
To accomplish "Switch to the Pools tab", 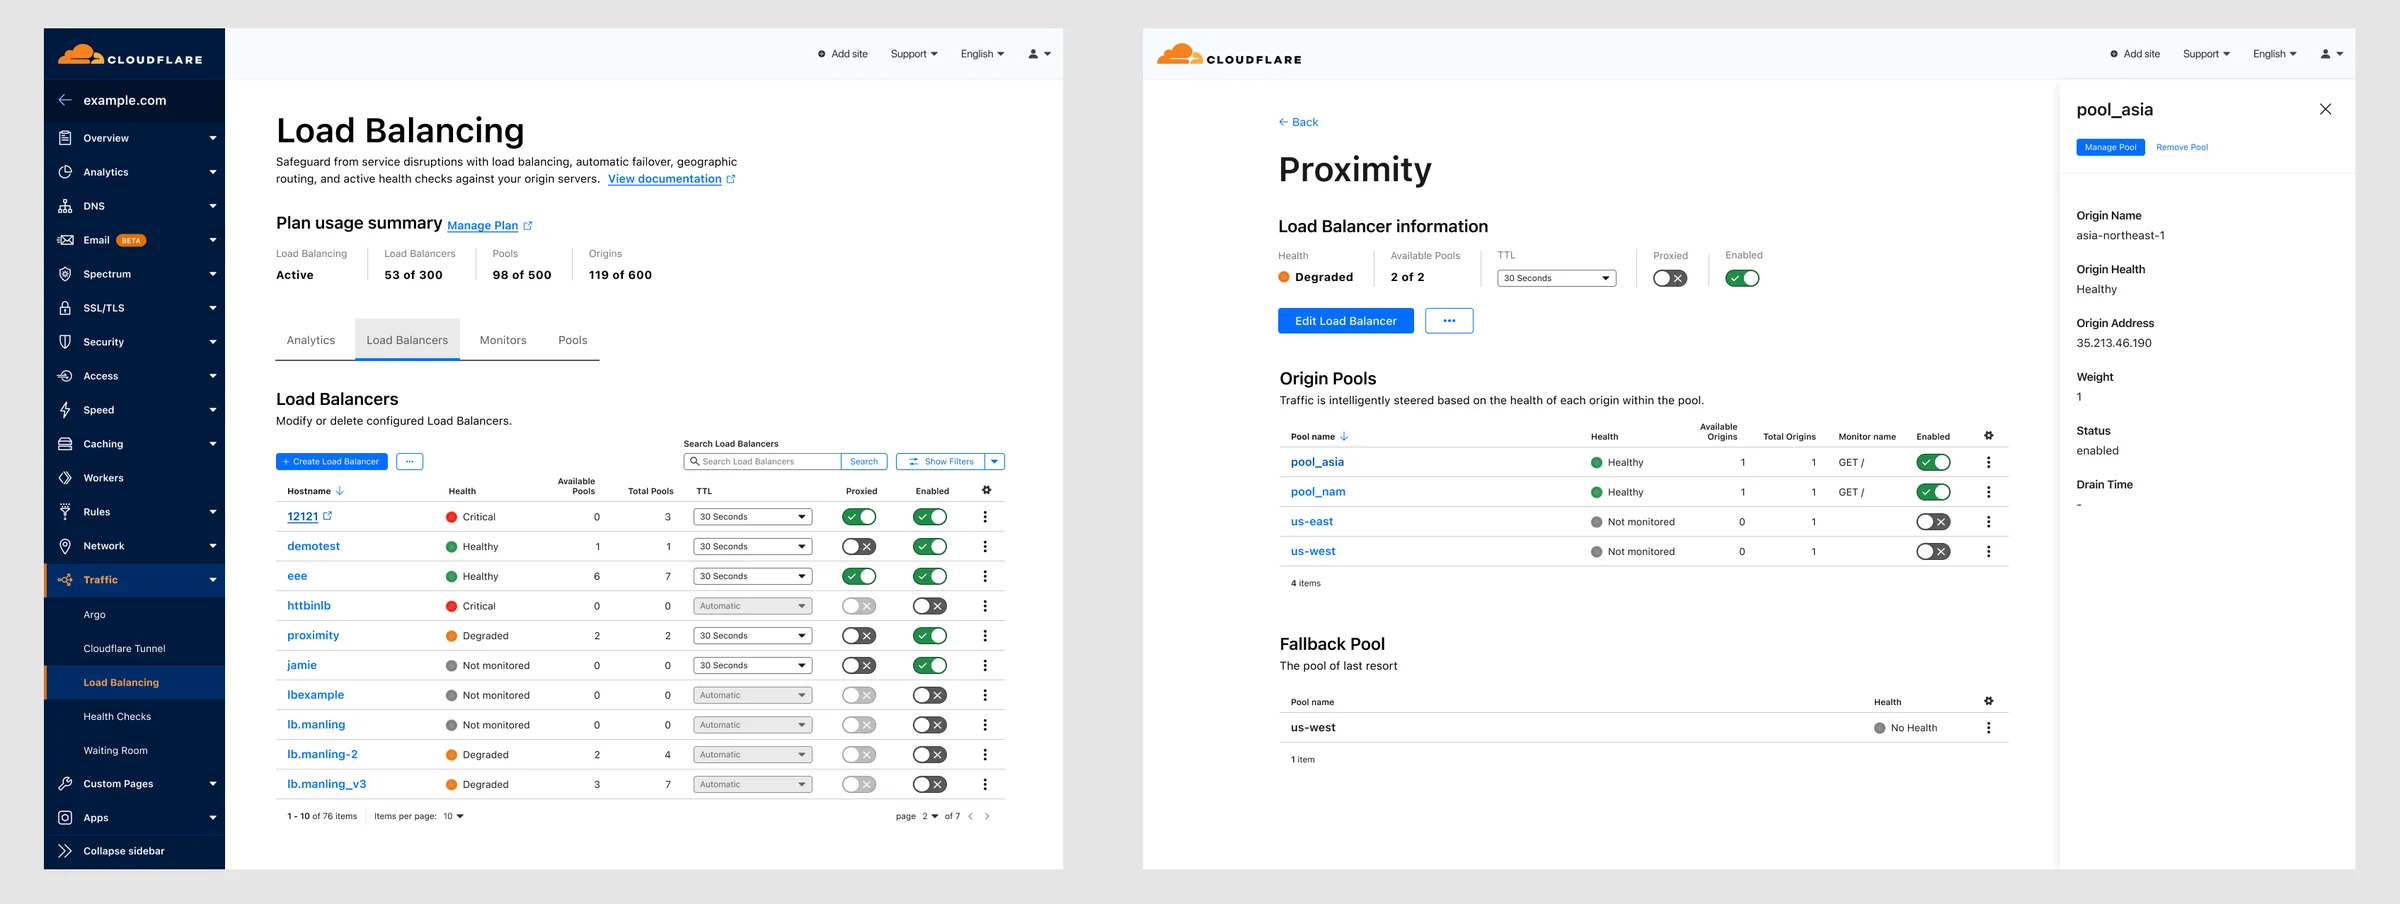I will 573,340.
